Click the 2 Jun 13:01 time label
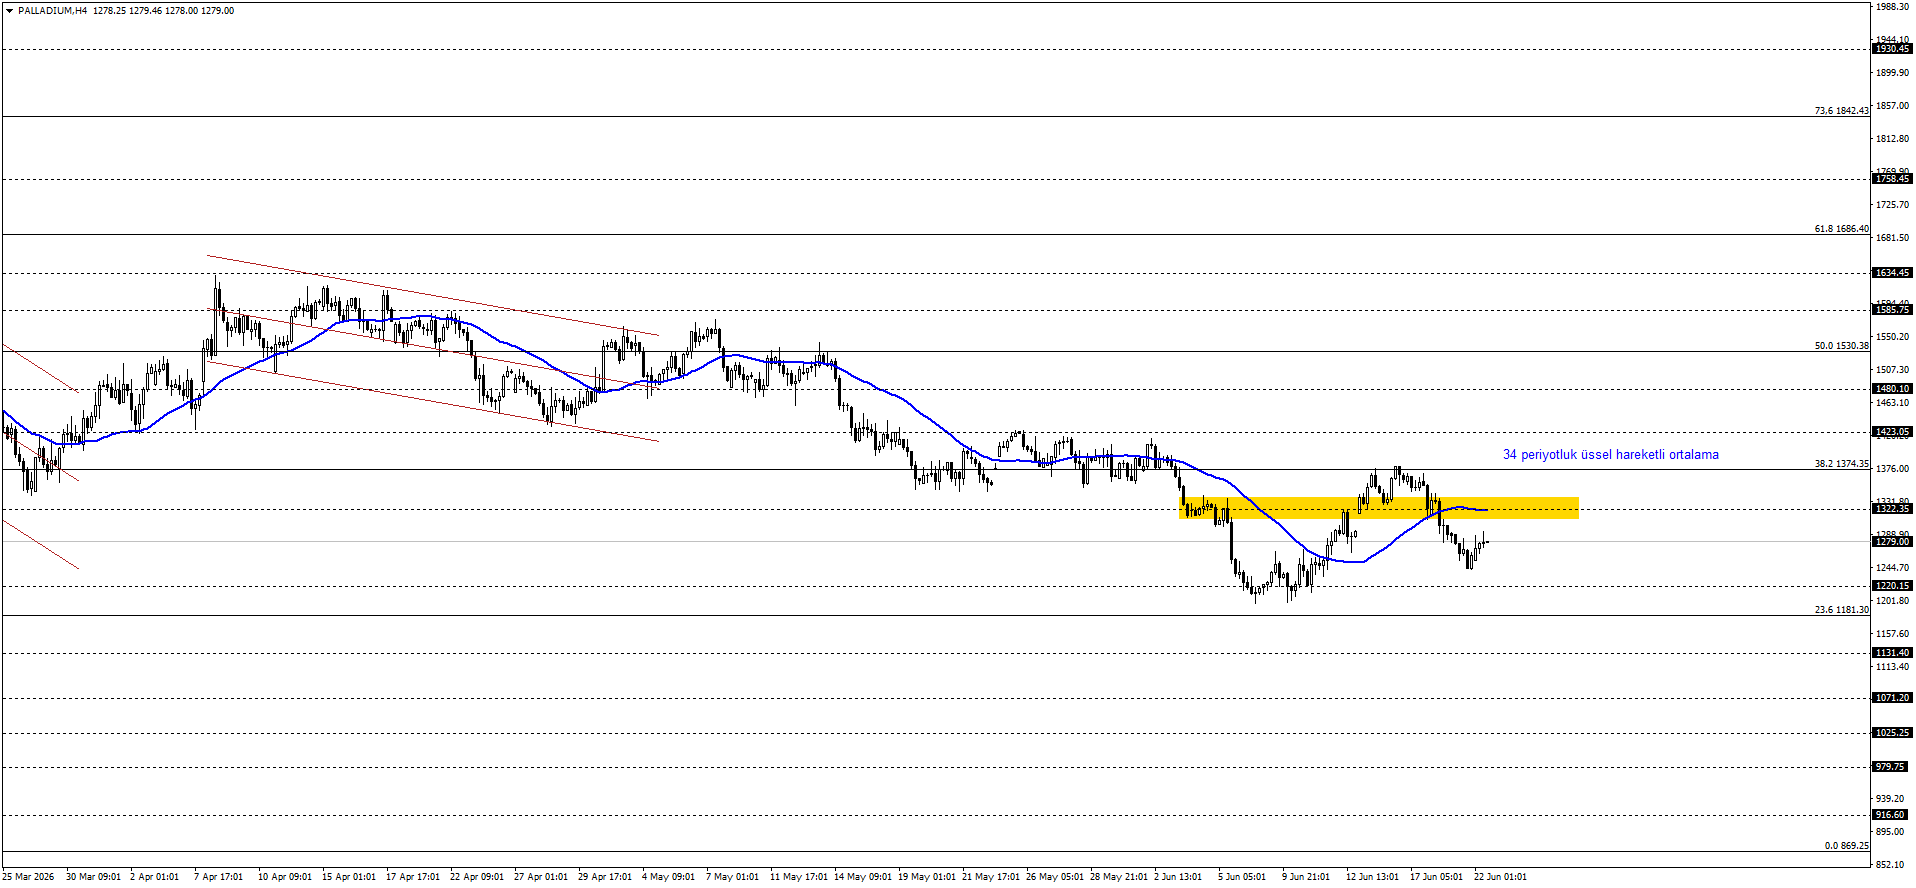The width and height of the screenshot is (1916, 888). (x=1178, y=877)
